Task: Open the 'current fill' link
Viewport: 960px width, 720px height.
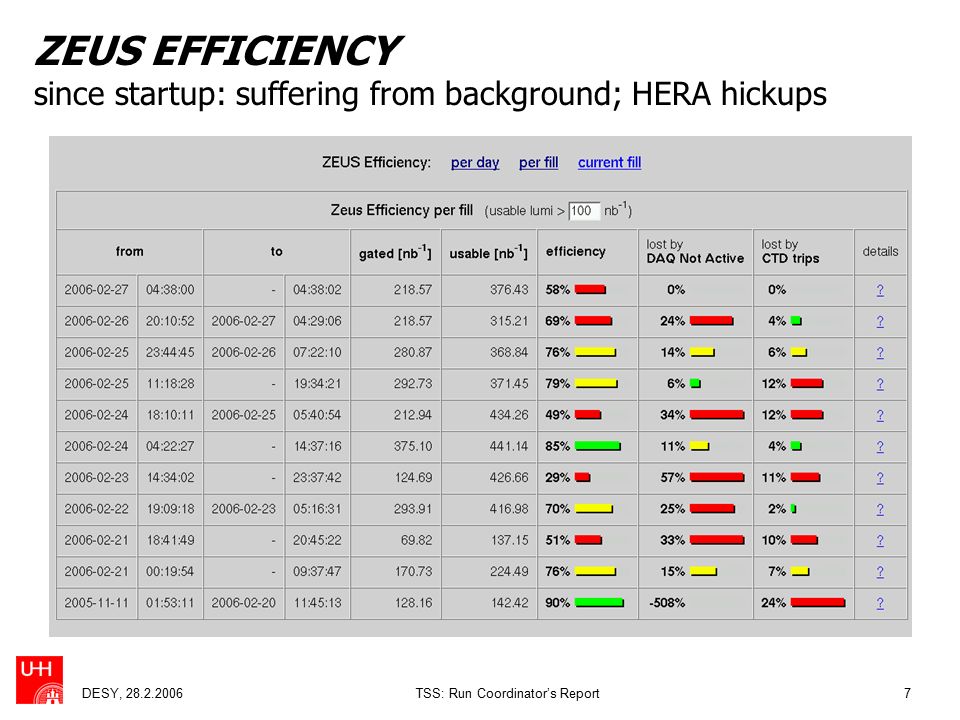Action: 609,162
